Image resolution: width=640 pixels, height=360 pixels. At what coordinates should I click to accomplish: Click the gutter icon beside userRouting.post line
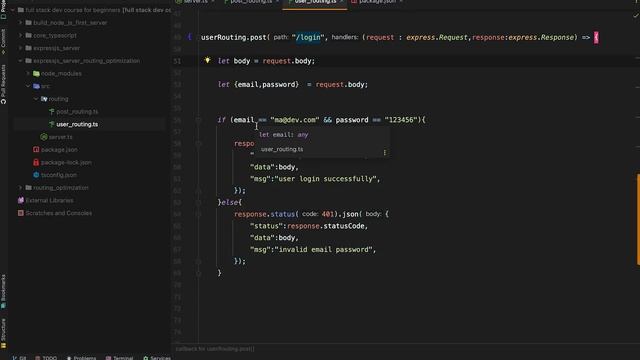[189, 37]
